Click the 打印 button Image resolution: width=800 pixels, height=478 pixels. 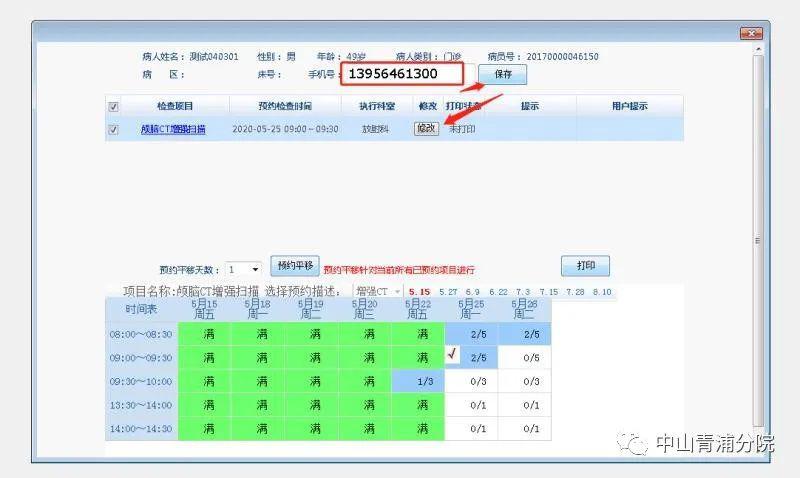585,266
